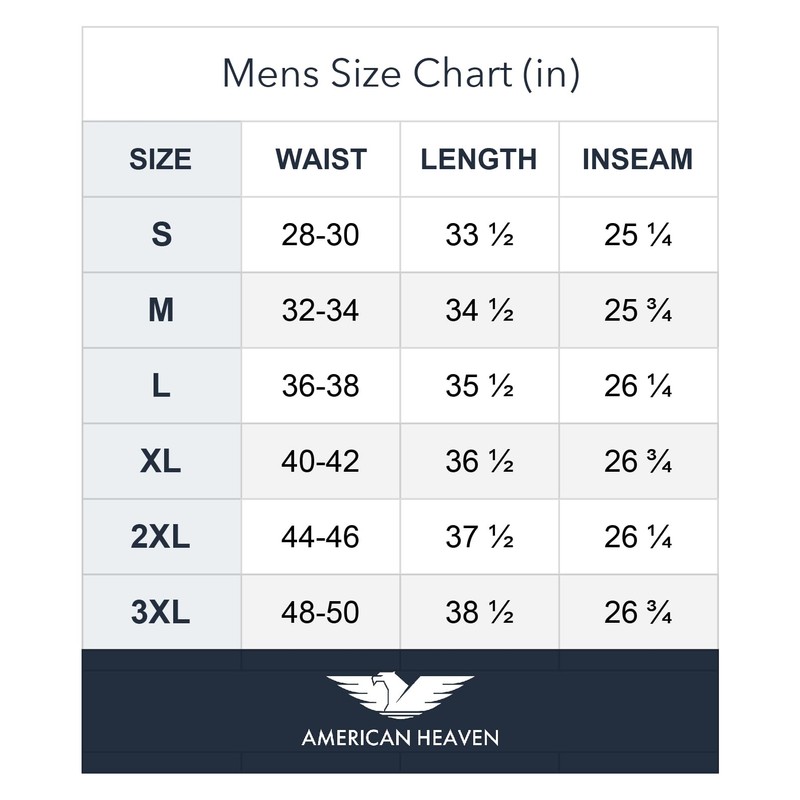The height and width of the screenshot is (800, 800).
Task: Click the 25 ¾ inseam cell
Action: click(x=638, y=310)
